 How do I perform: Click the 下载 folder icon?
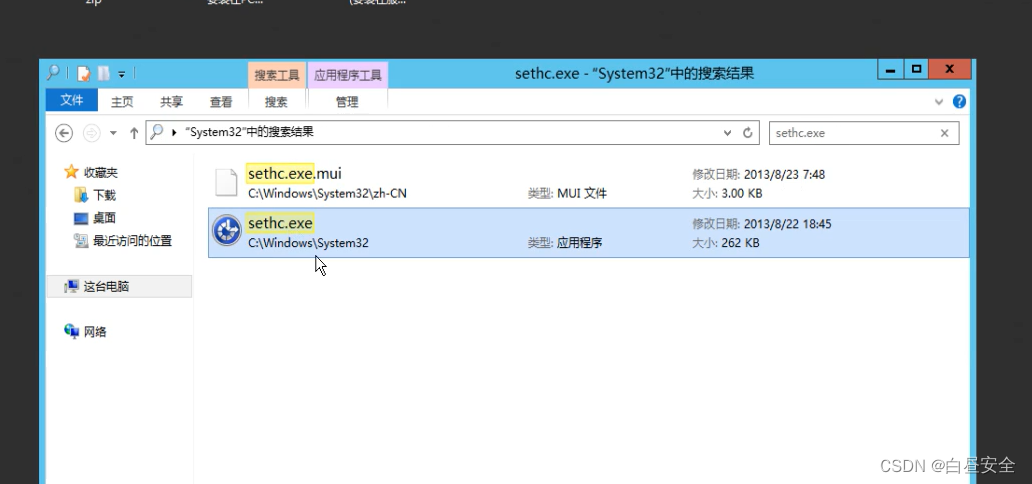click(x=81, y=195)
